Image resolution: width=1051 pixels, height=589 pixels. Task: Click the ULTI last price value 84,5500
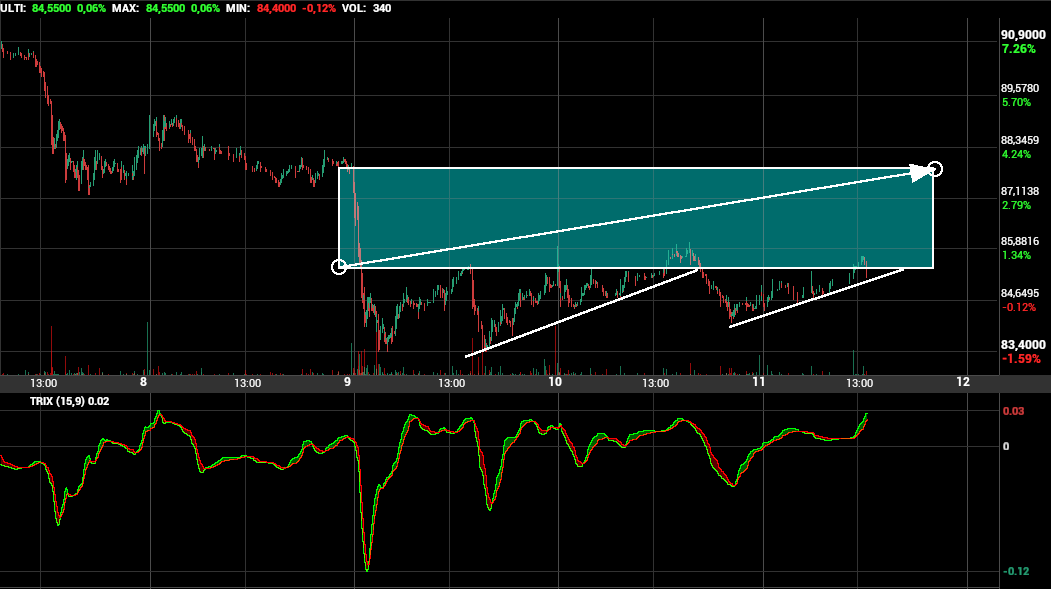(52, 9)
